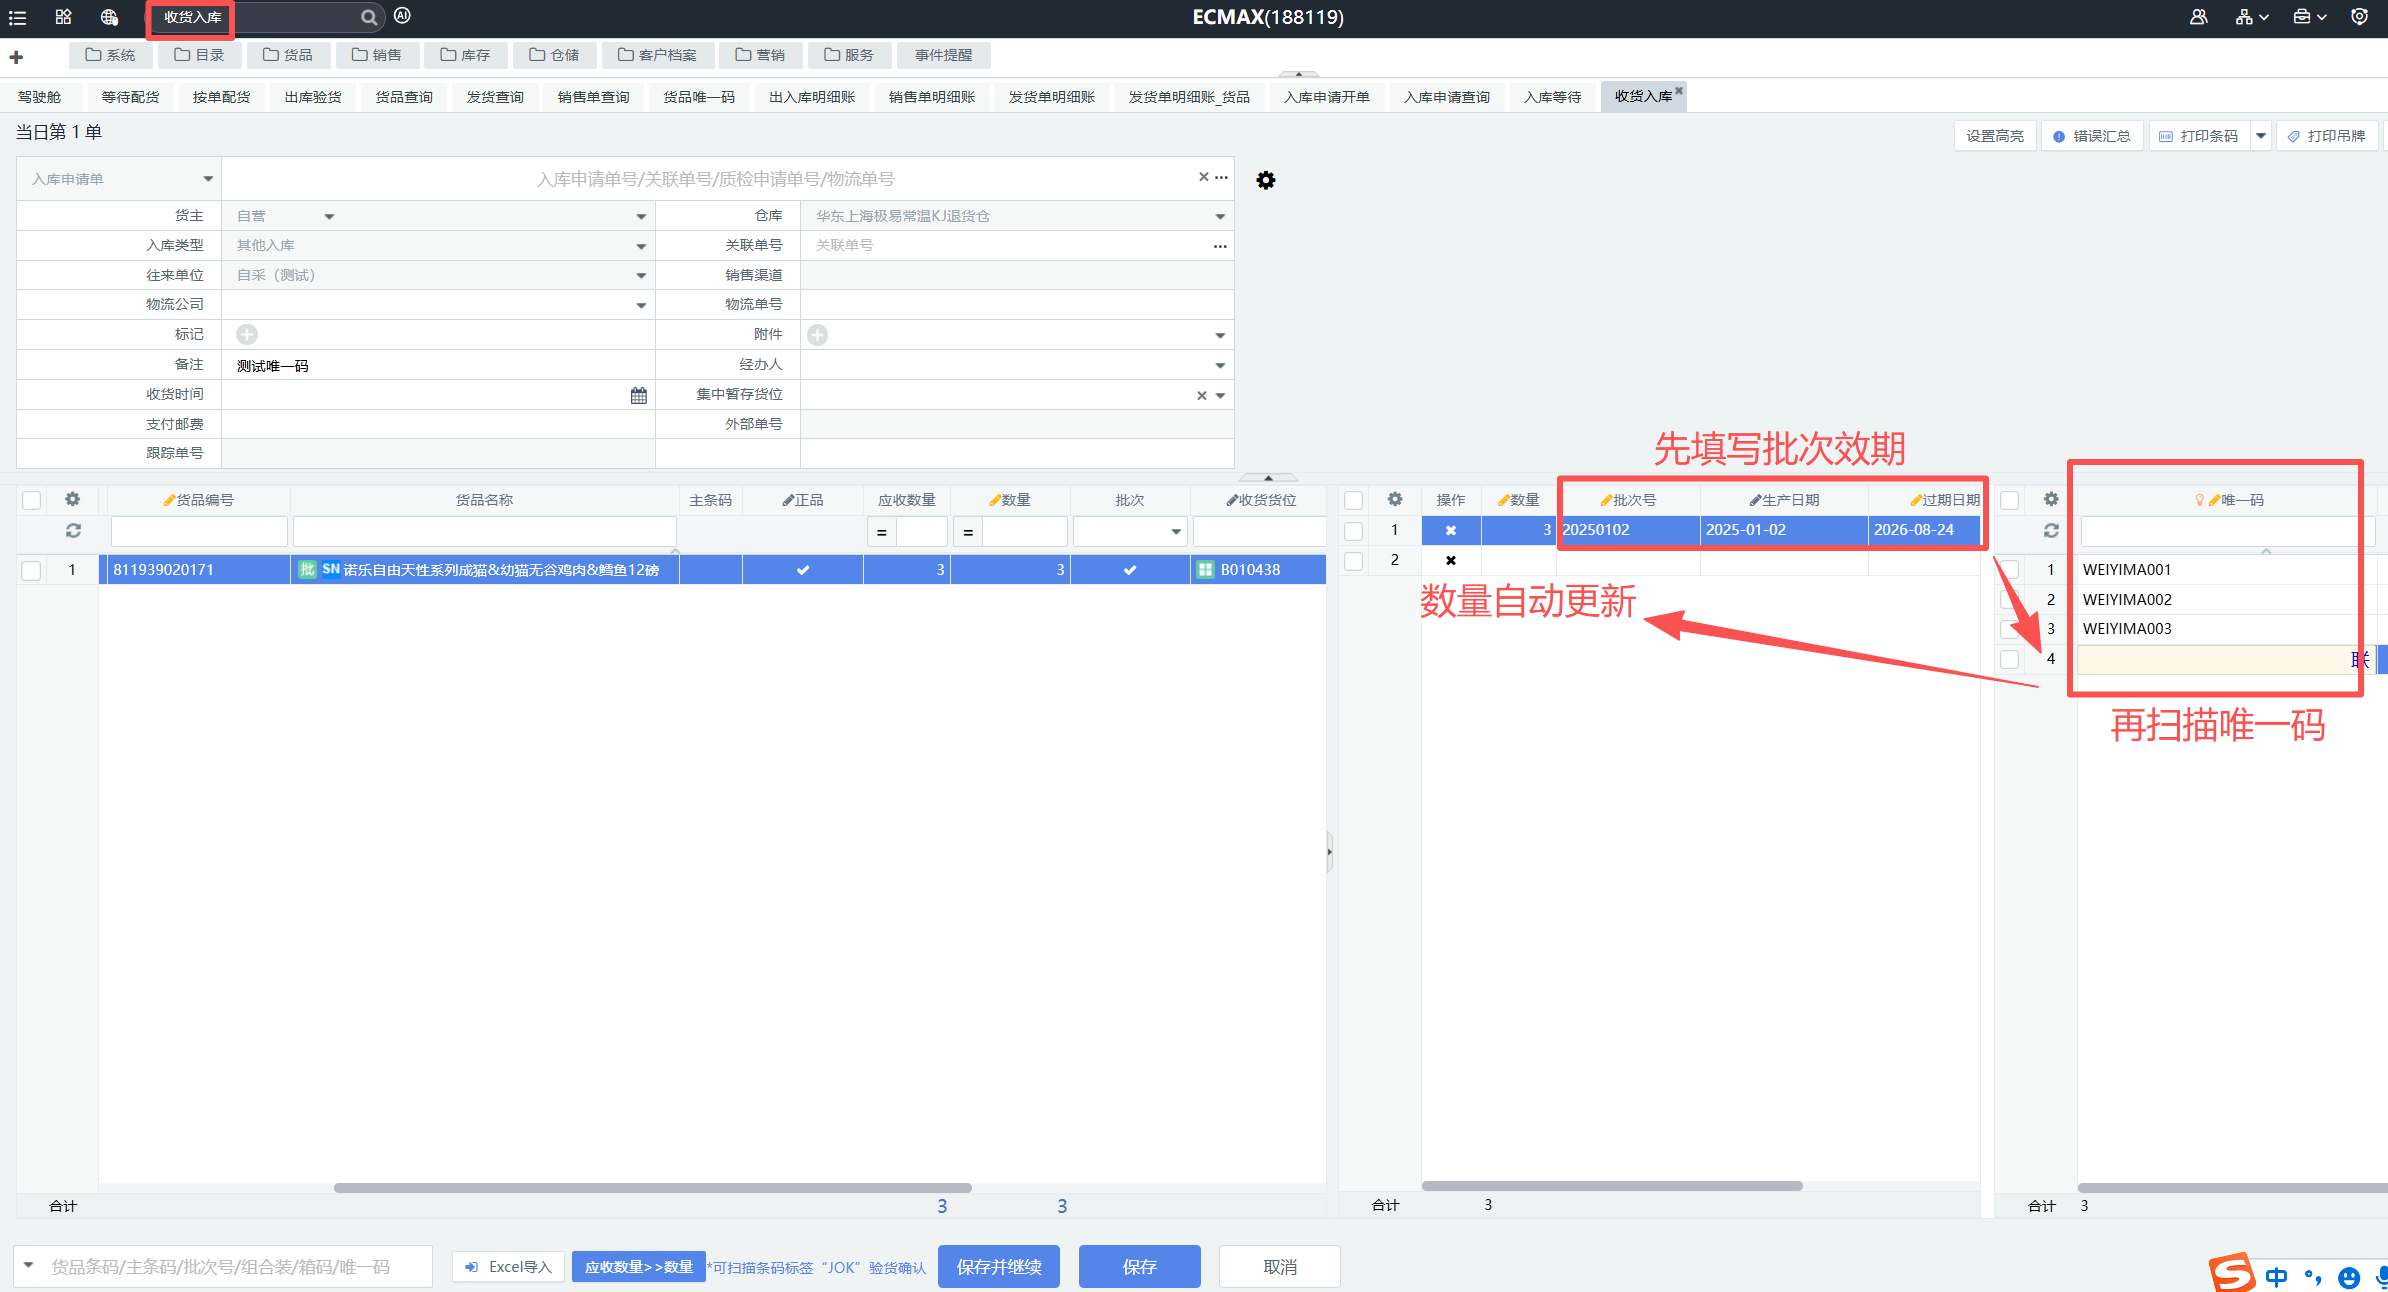Screen dimensions: 2388x1292
Task: Expand the 打印条码 dropdown arrow
Action: [x=2261, y=136]
